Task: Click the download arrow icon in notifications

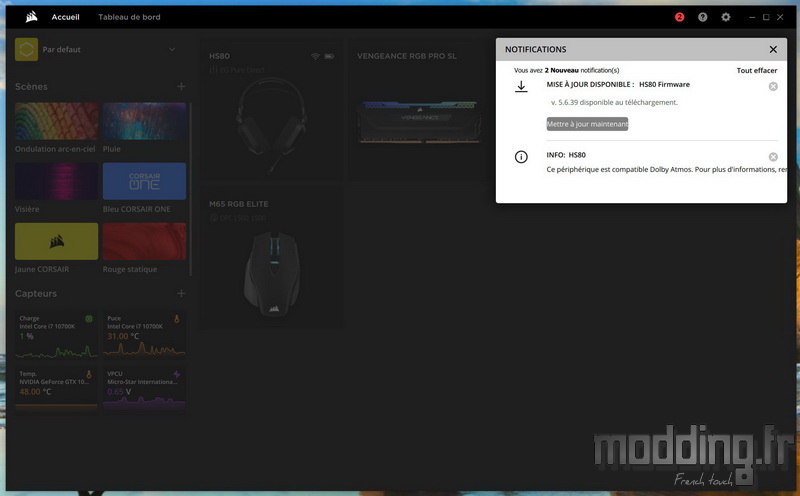Action: pyautogui.click(x=521, y=86)
